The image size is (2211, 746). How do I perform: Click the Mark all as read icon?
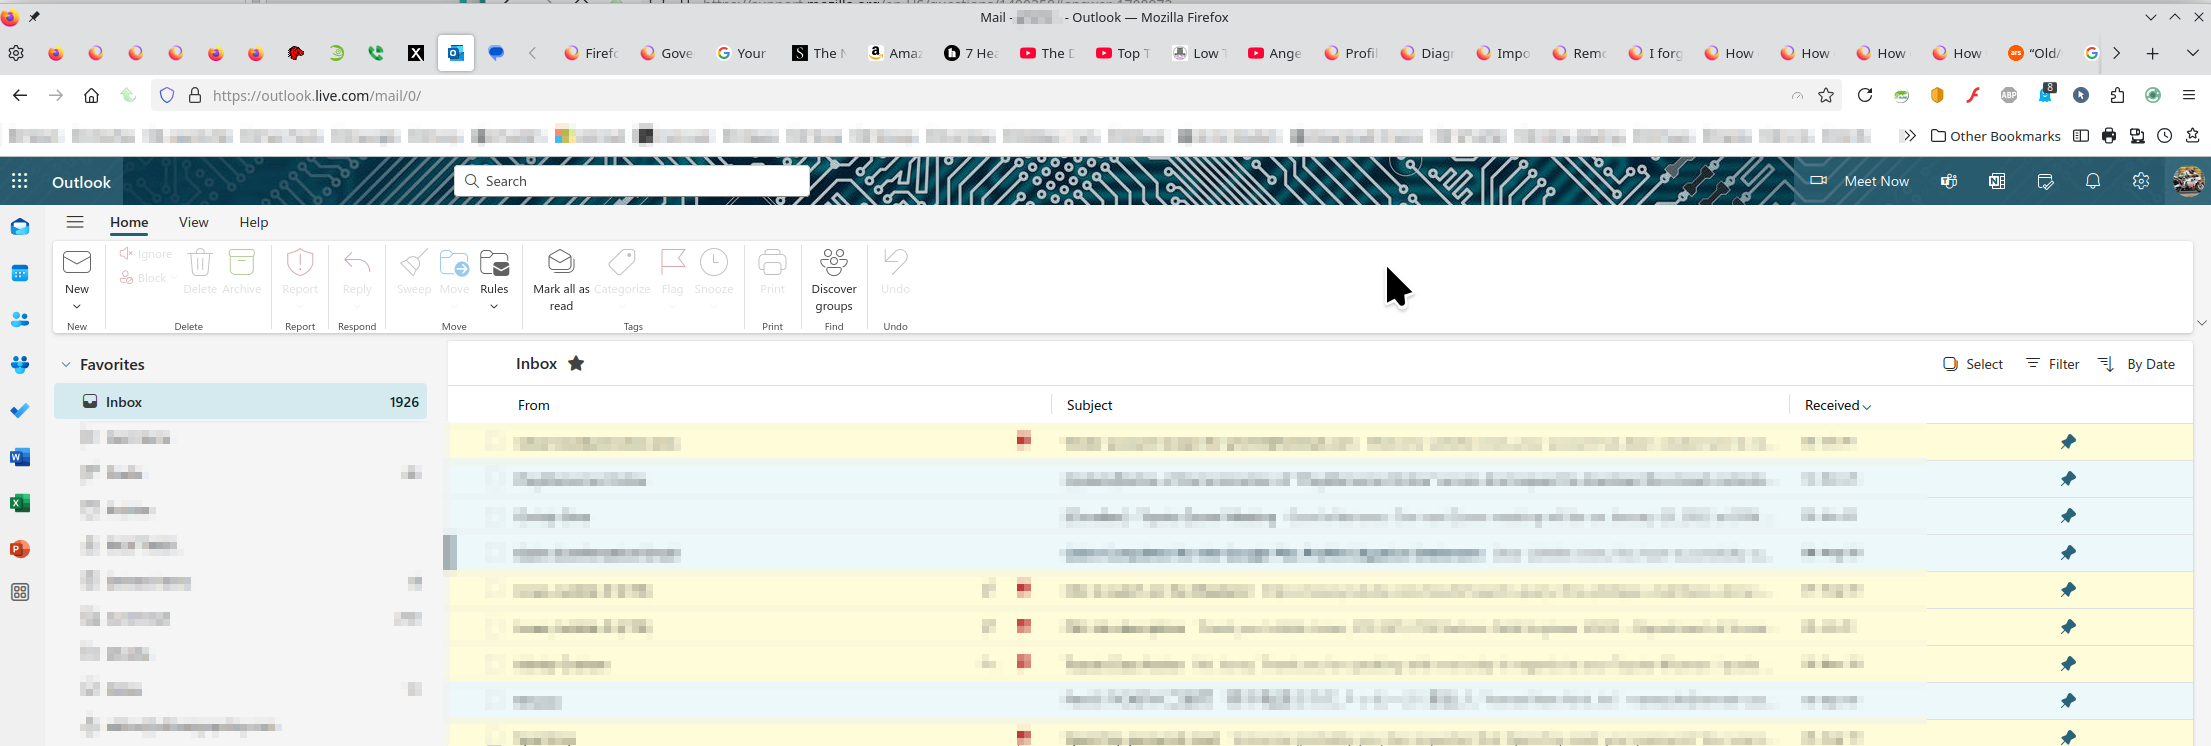click(x=561, y=262)
